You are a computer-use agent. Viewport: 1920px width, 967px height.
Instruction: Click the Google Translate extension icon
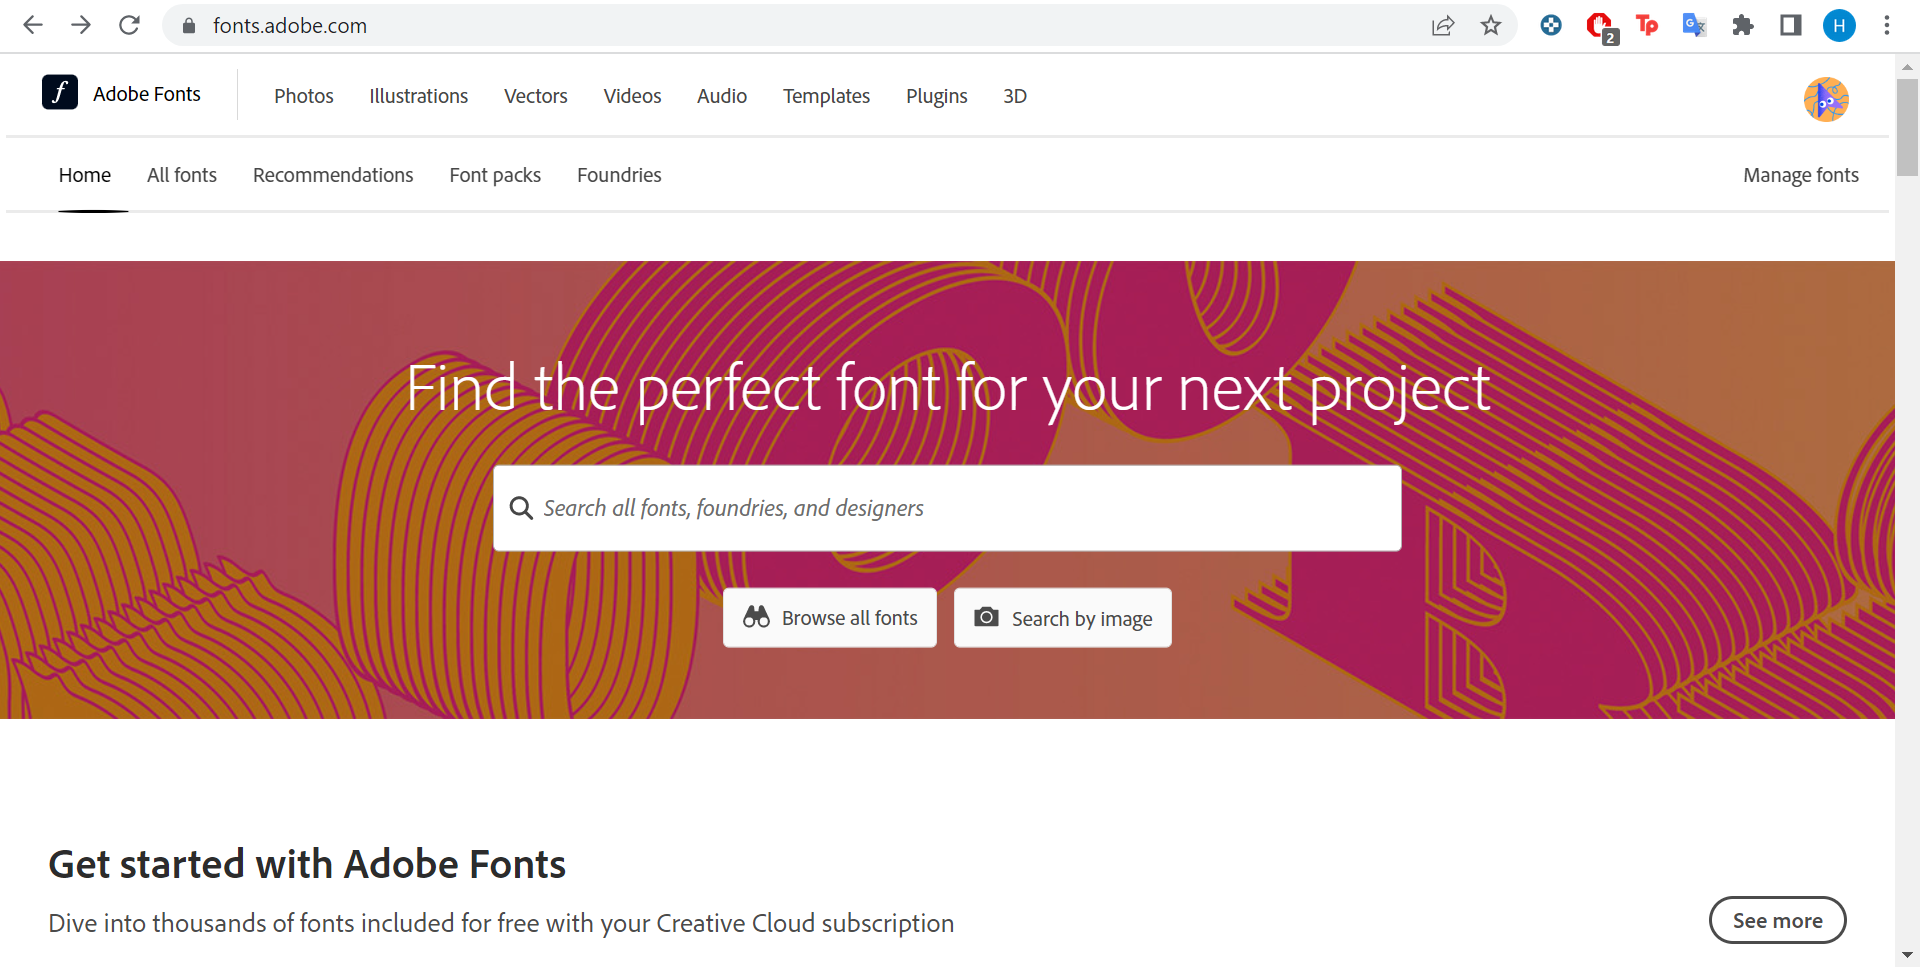(x=1694, y=25)
